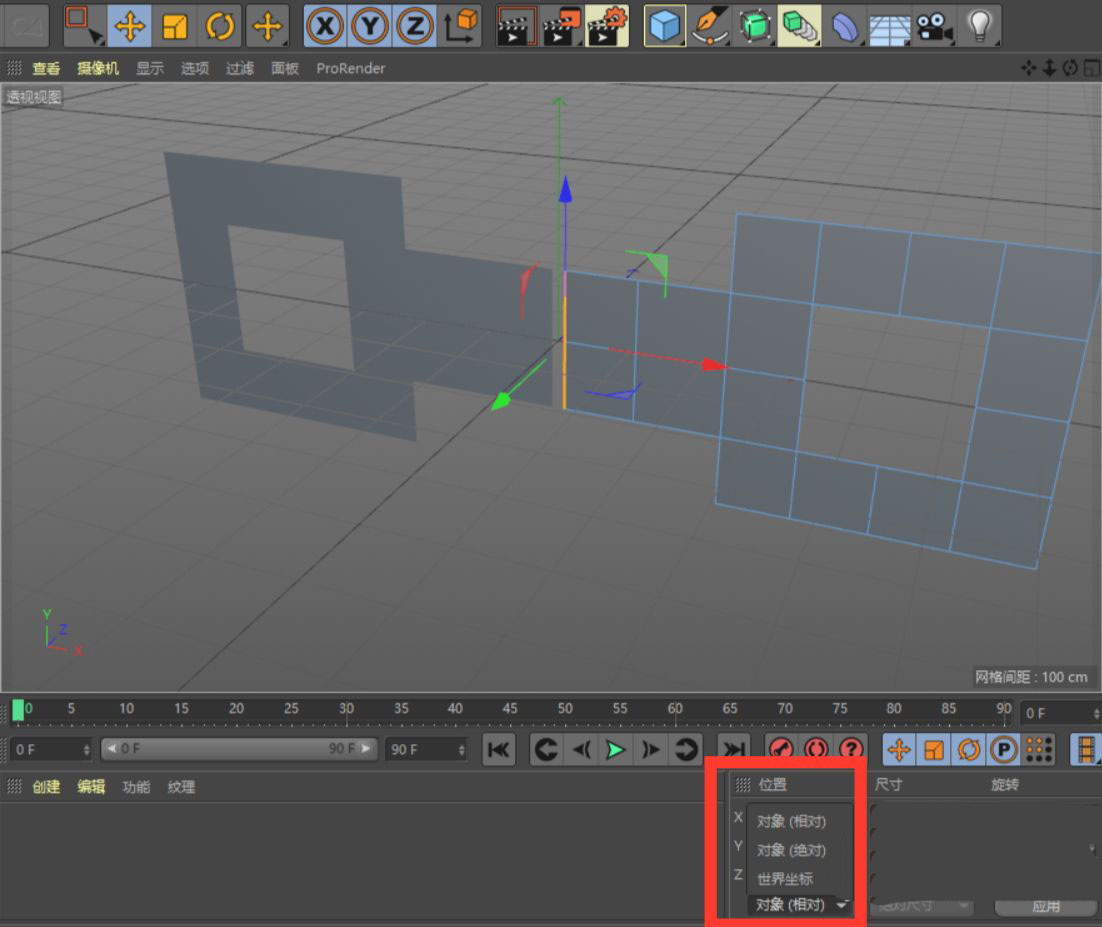Viewport: 1102px width, 927px height.
Task: Toggle Y axis lock
Action: pyautogui.click(x=370, y=26)
